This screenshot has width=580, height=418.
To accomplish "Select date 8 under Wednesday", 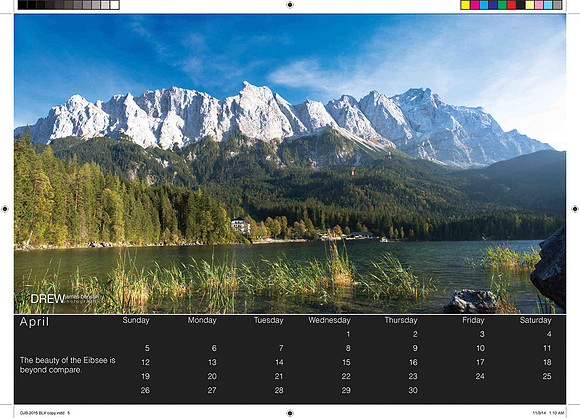I will (x=348, y=348).
